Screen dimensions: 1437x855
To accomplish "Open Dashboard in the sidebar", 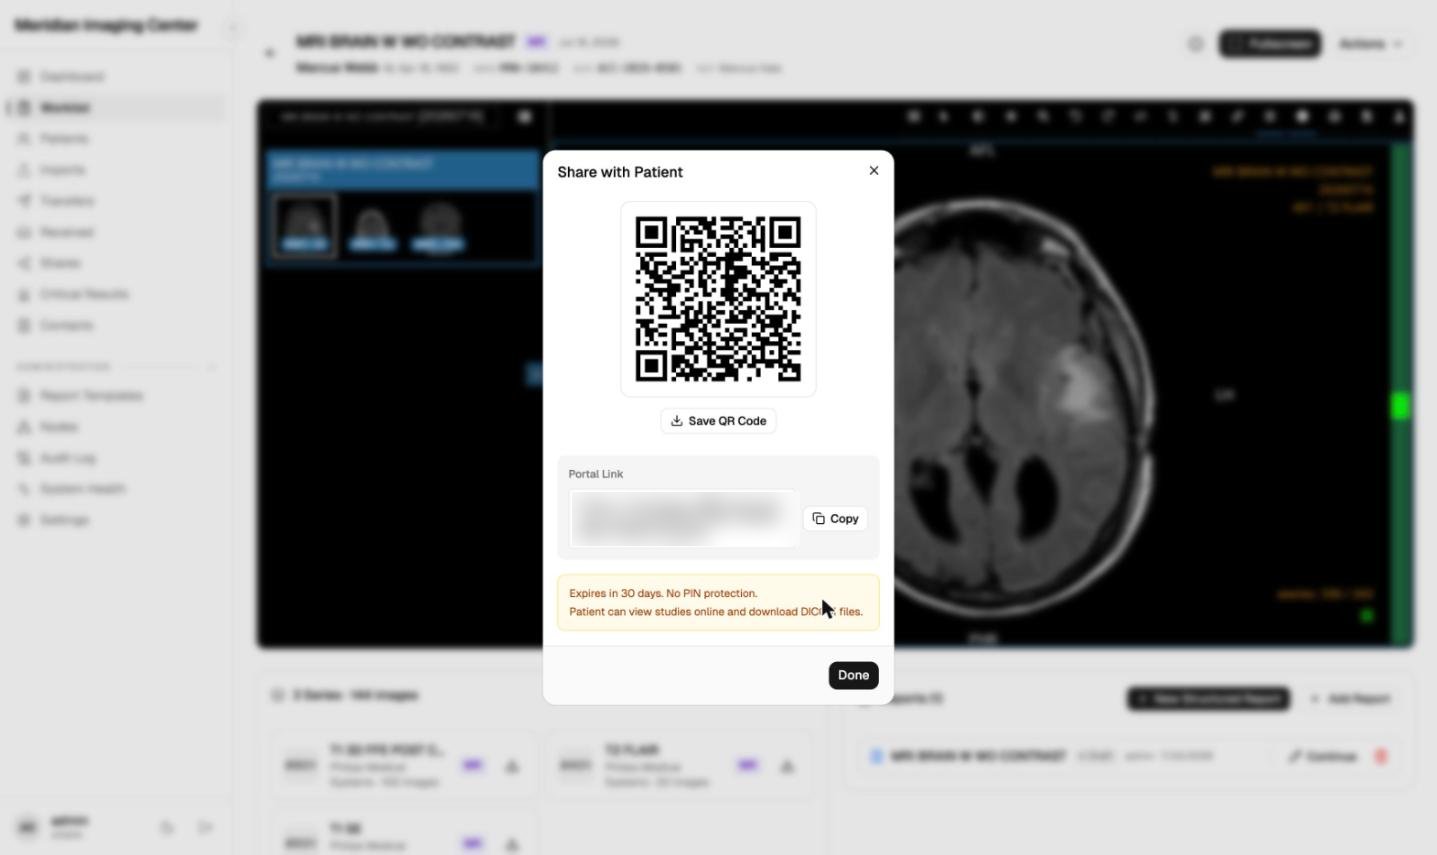I will 72,77.
